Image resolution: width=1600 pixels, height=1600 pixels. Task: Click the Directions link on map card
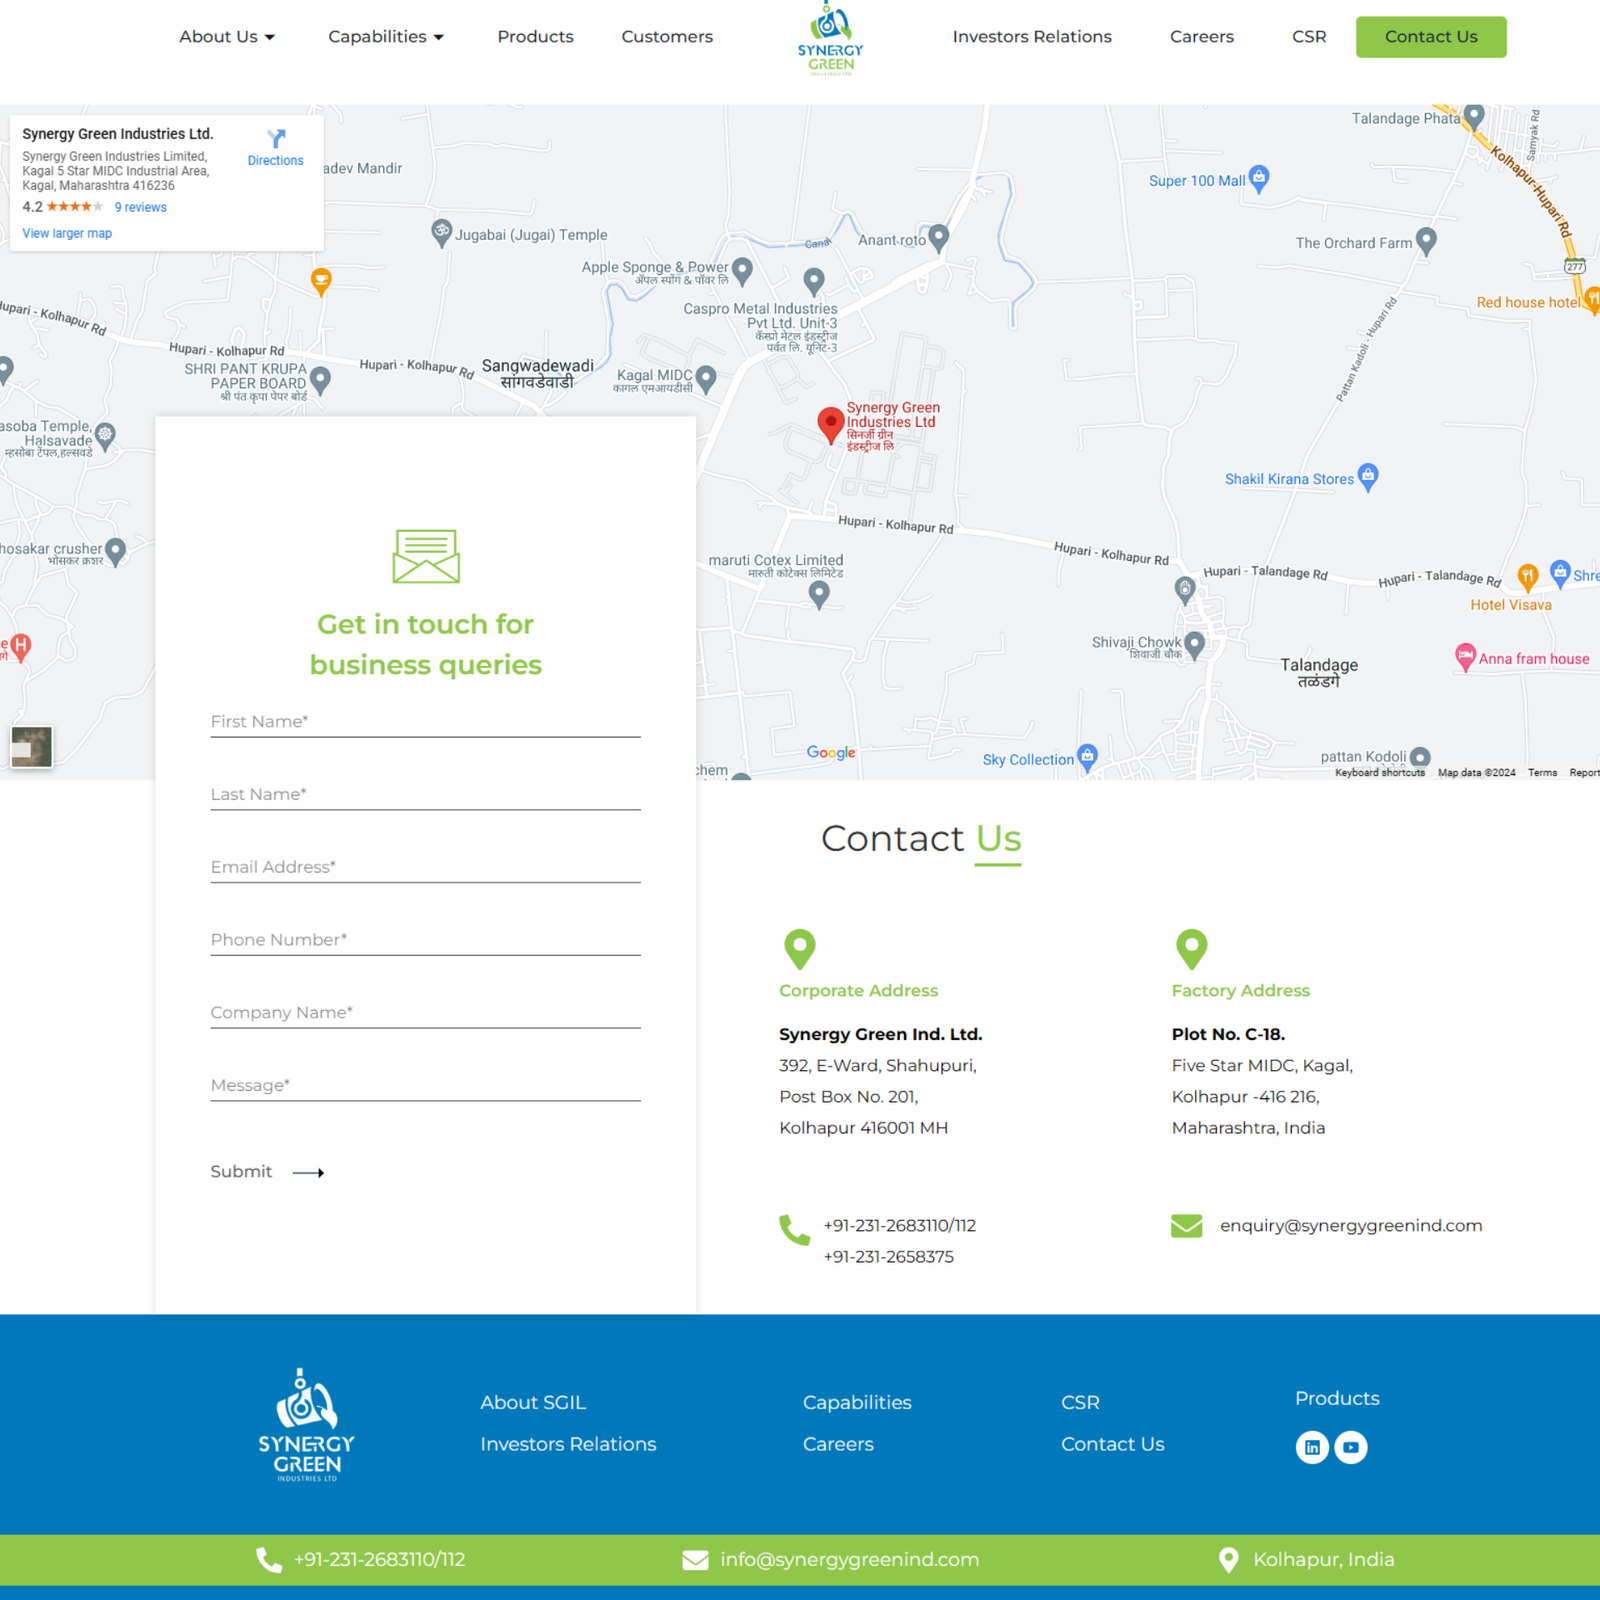[x=275, y=160]
